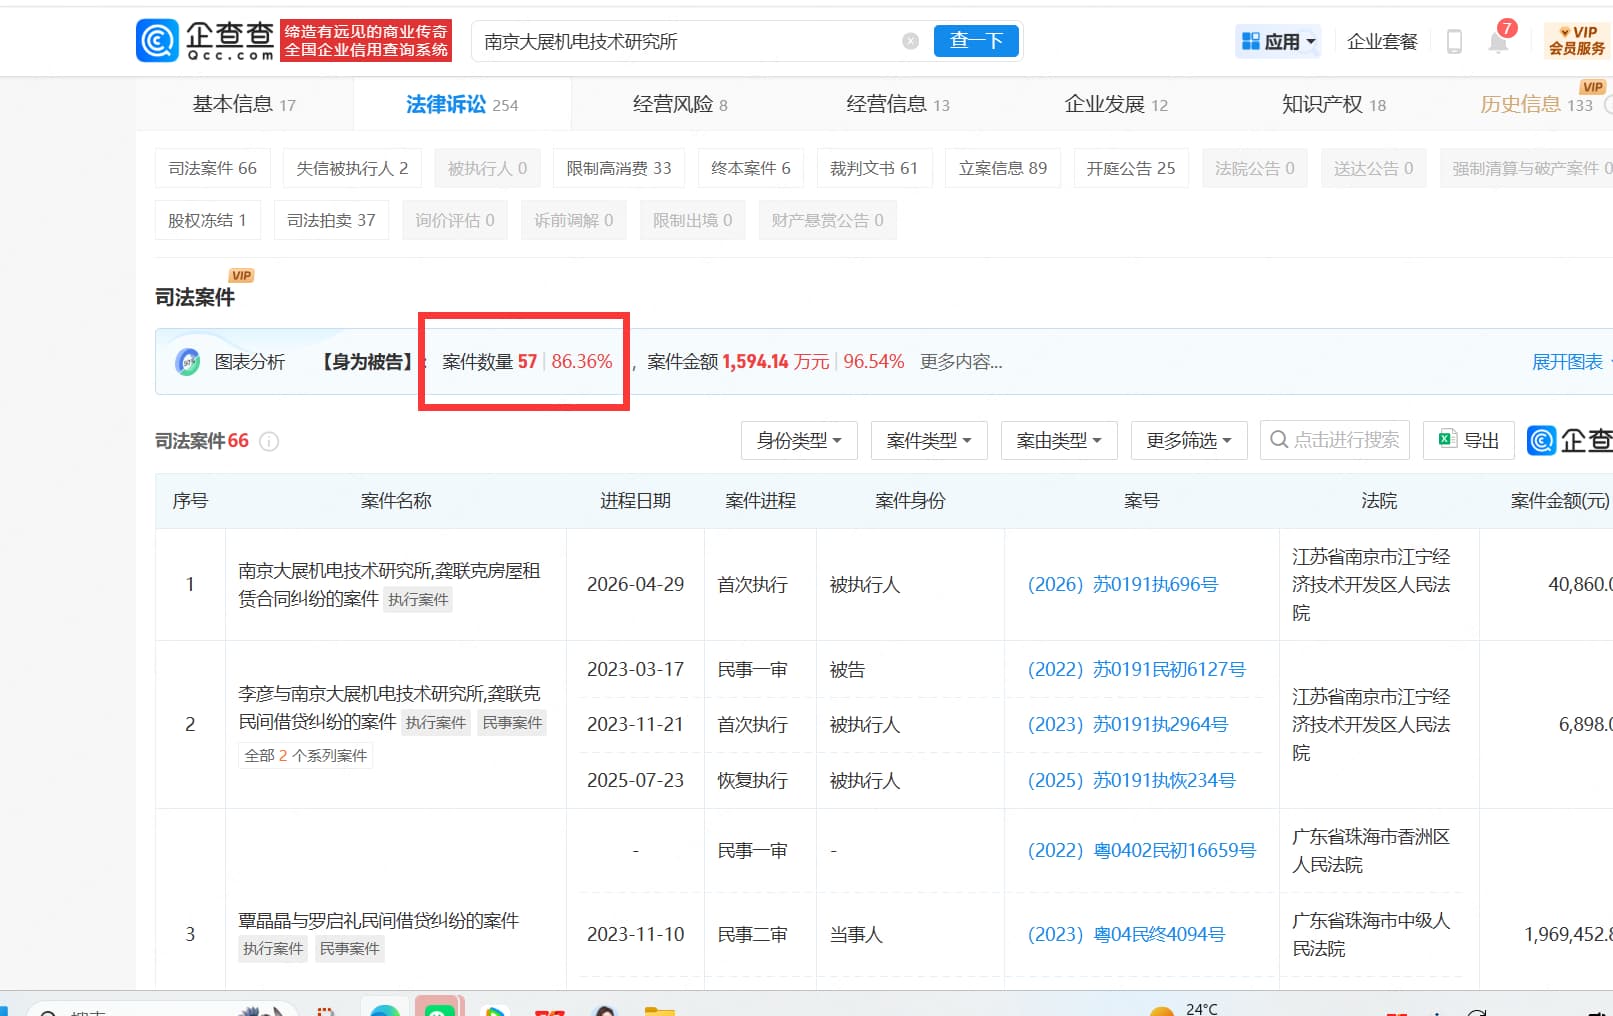The width and height of the screenshot is (1613, 1016).
Task: Open the 案件类型 filter dropdown
Action: click(929, 440)
